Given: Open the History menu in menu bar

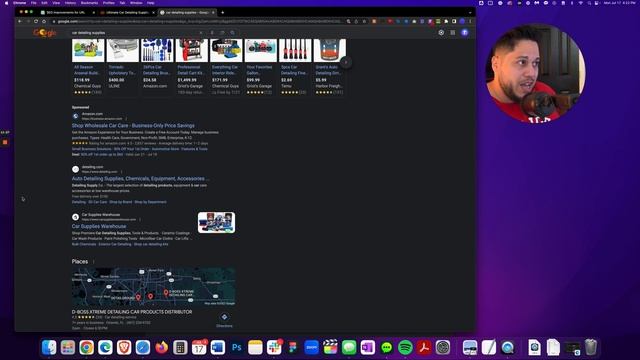Looking at the screenshot, I should pyautogui.click(x=70, y=3).
